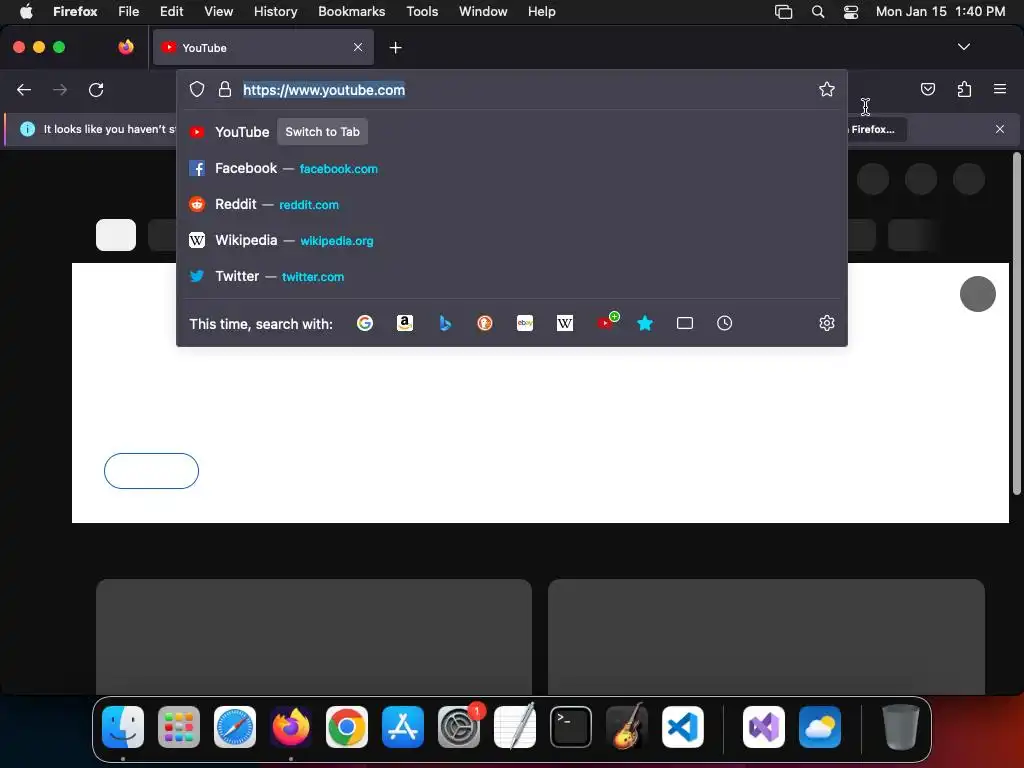Open App Store from the Dock
This screenshot has height=768, width=1024.
pyautogui.click(x=403, y=727)
